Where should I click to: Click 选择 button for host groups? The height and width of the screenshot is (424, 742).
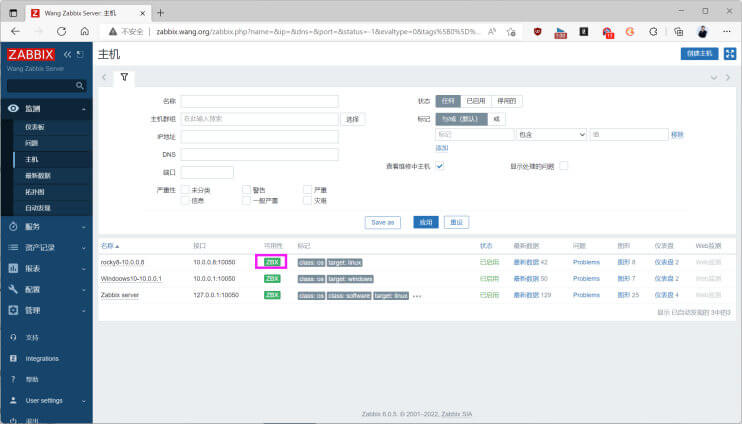tap(353, 119)
